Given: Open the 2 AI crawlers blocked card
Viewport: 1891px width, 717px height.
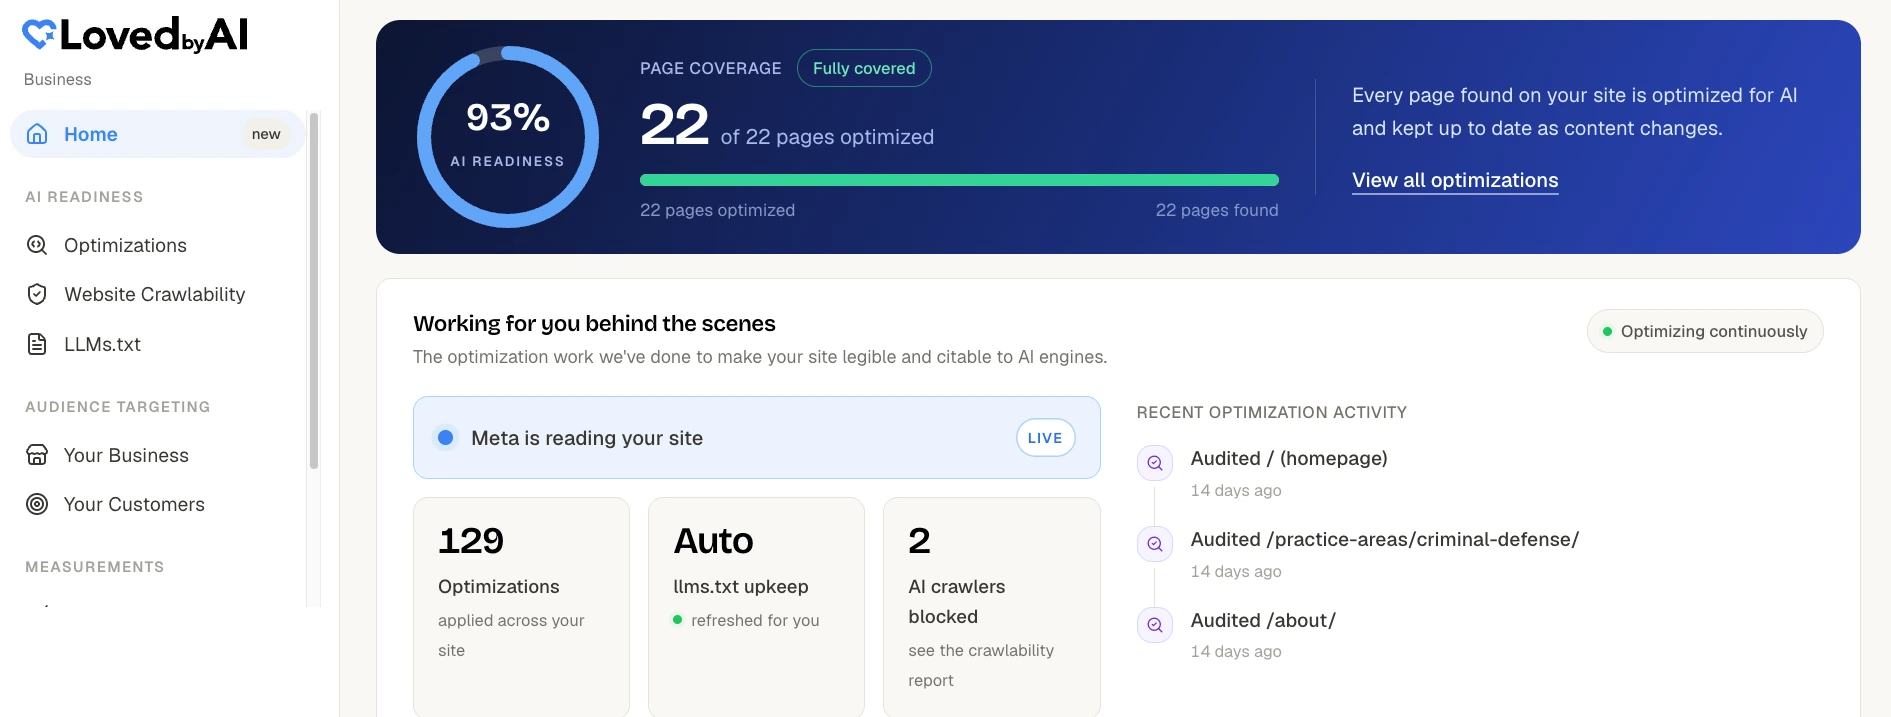Looking at the screenshot, I should click(x=991, y=607).
